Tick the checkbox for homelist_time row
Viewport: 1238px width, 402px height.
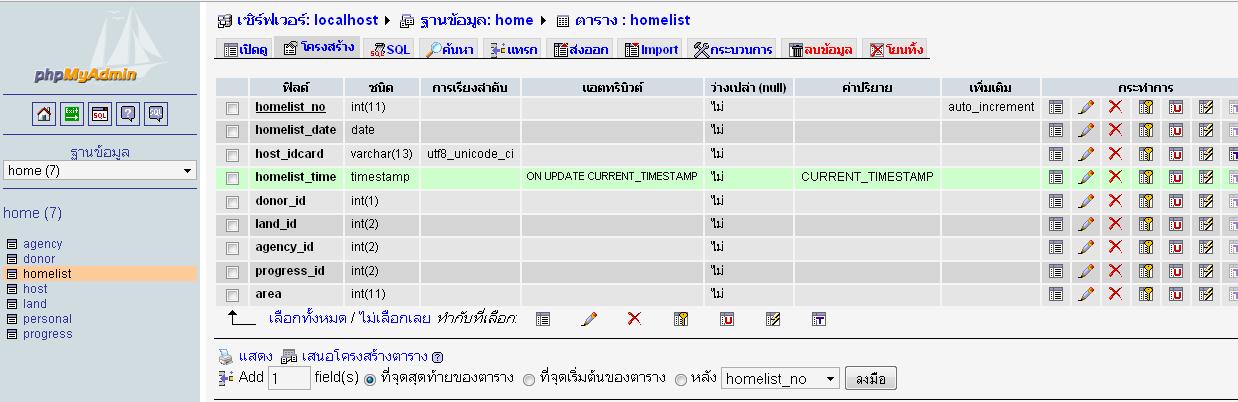point(232,178)
